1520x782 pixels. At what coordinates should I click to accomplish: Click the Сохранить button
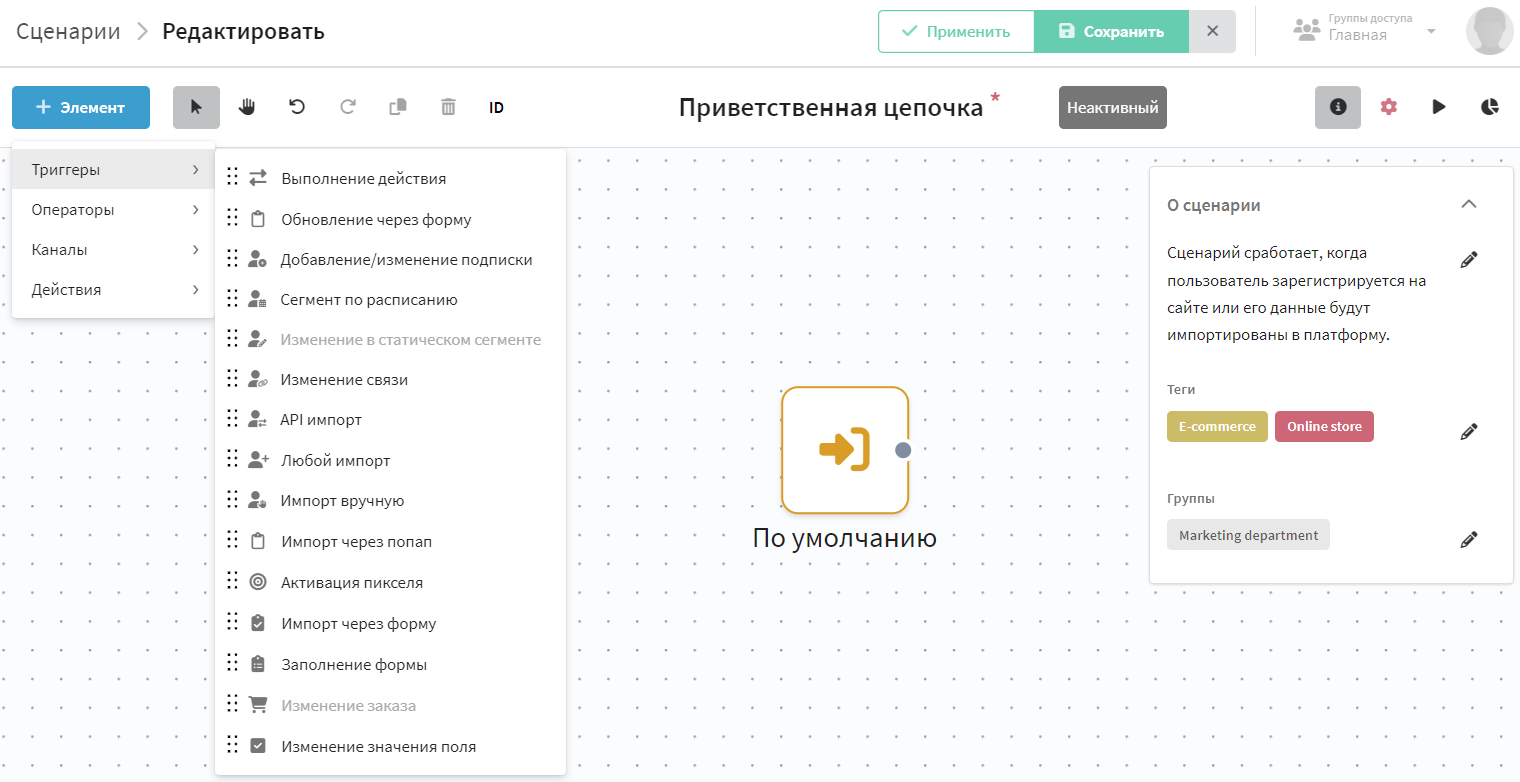[x=1111, y=31]
